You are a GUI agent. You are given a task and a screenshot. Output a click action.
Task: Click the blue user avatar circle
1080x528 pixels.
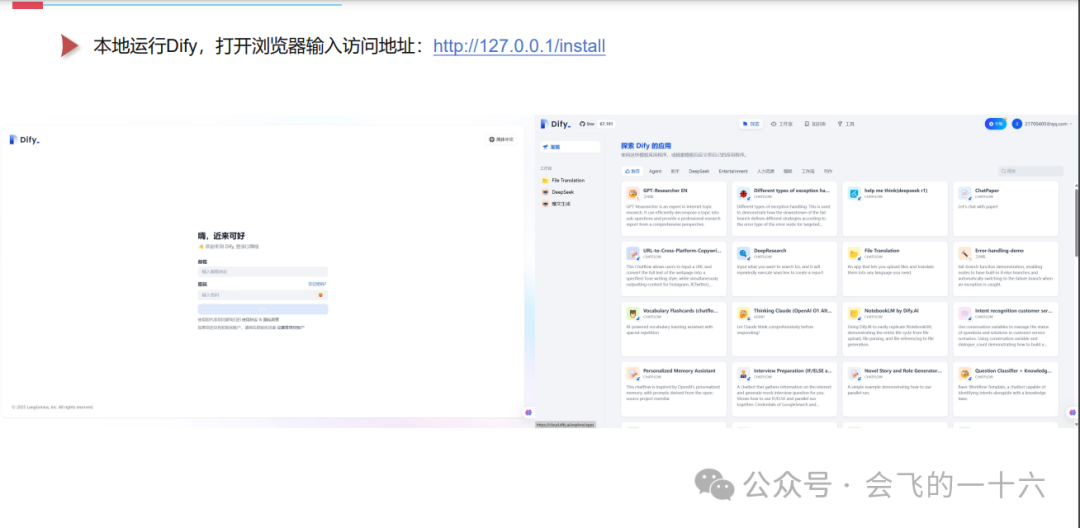(x=1017, y=124)
